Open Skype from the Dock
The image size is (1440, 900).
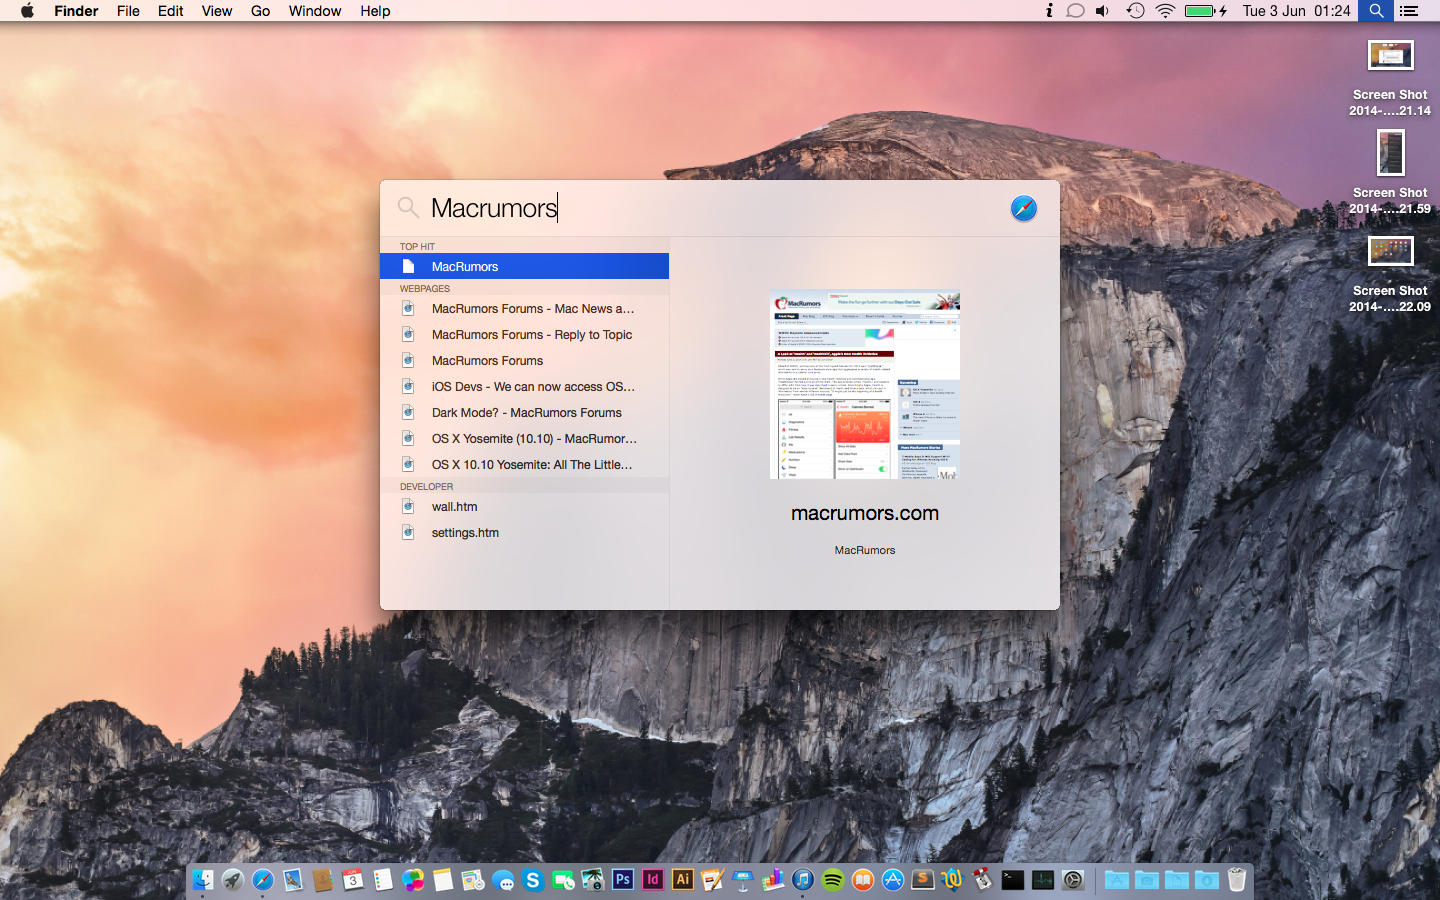click(x=533, y=880)
